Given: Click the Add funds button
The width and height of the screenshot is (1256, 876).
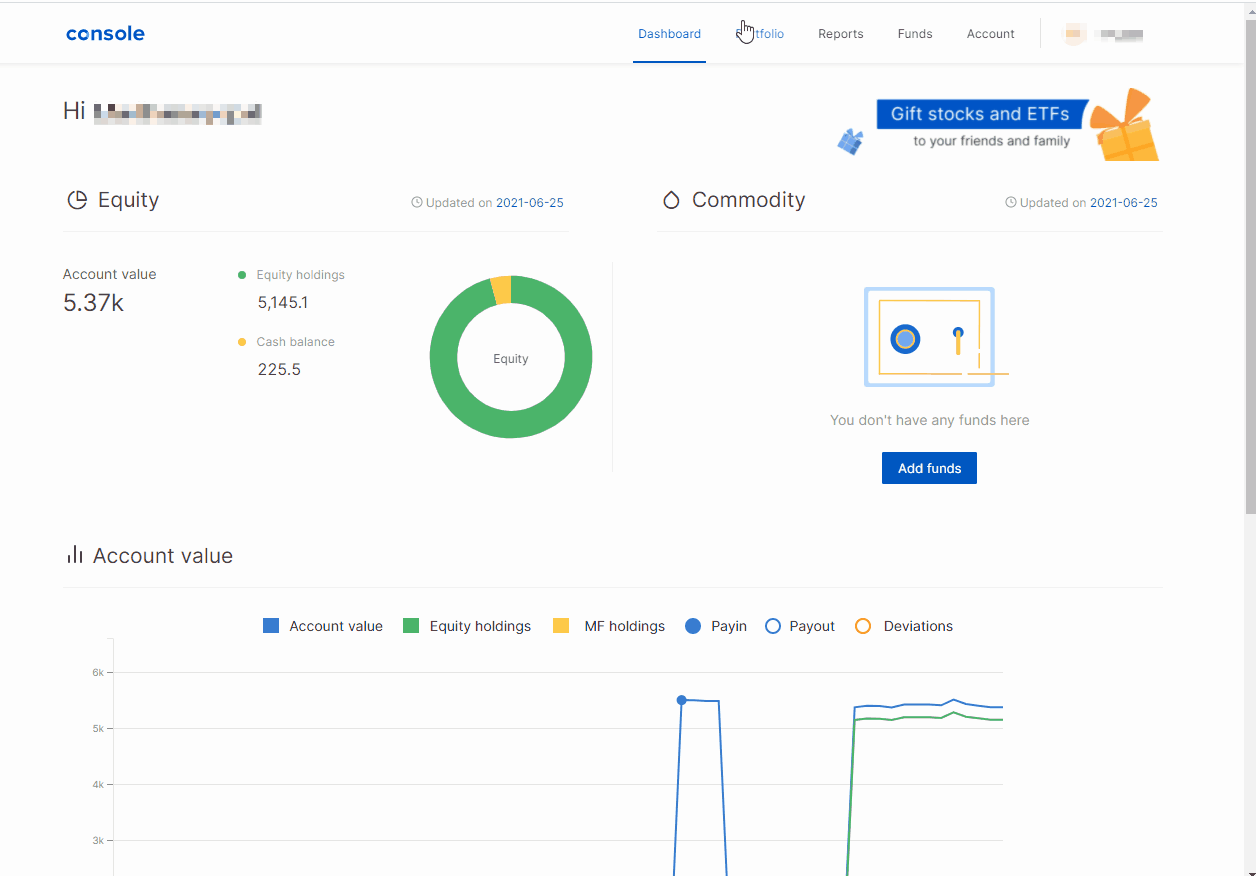Looking at the screenshot, I should click(929, 468).
